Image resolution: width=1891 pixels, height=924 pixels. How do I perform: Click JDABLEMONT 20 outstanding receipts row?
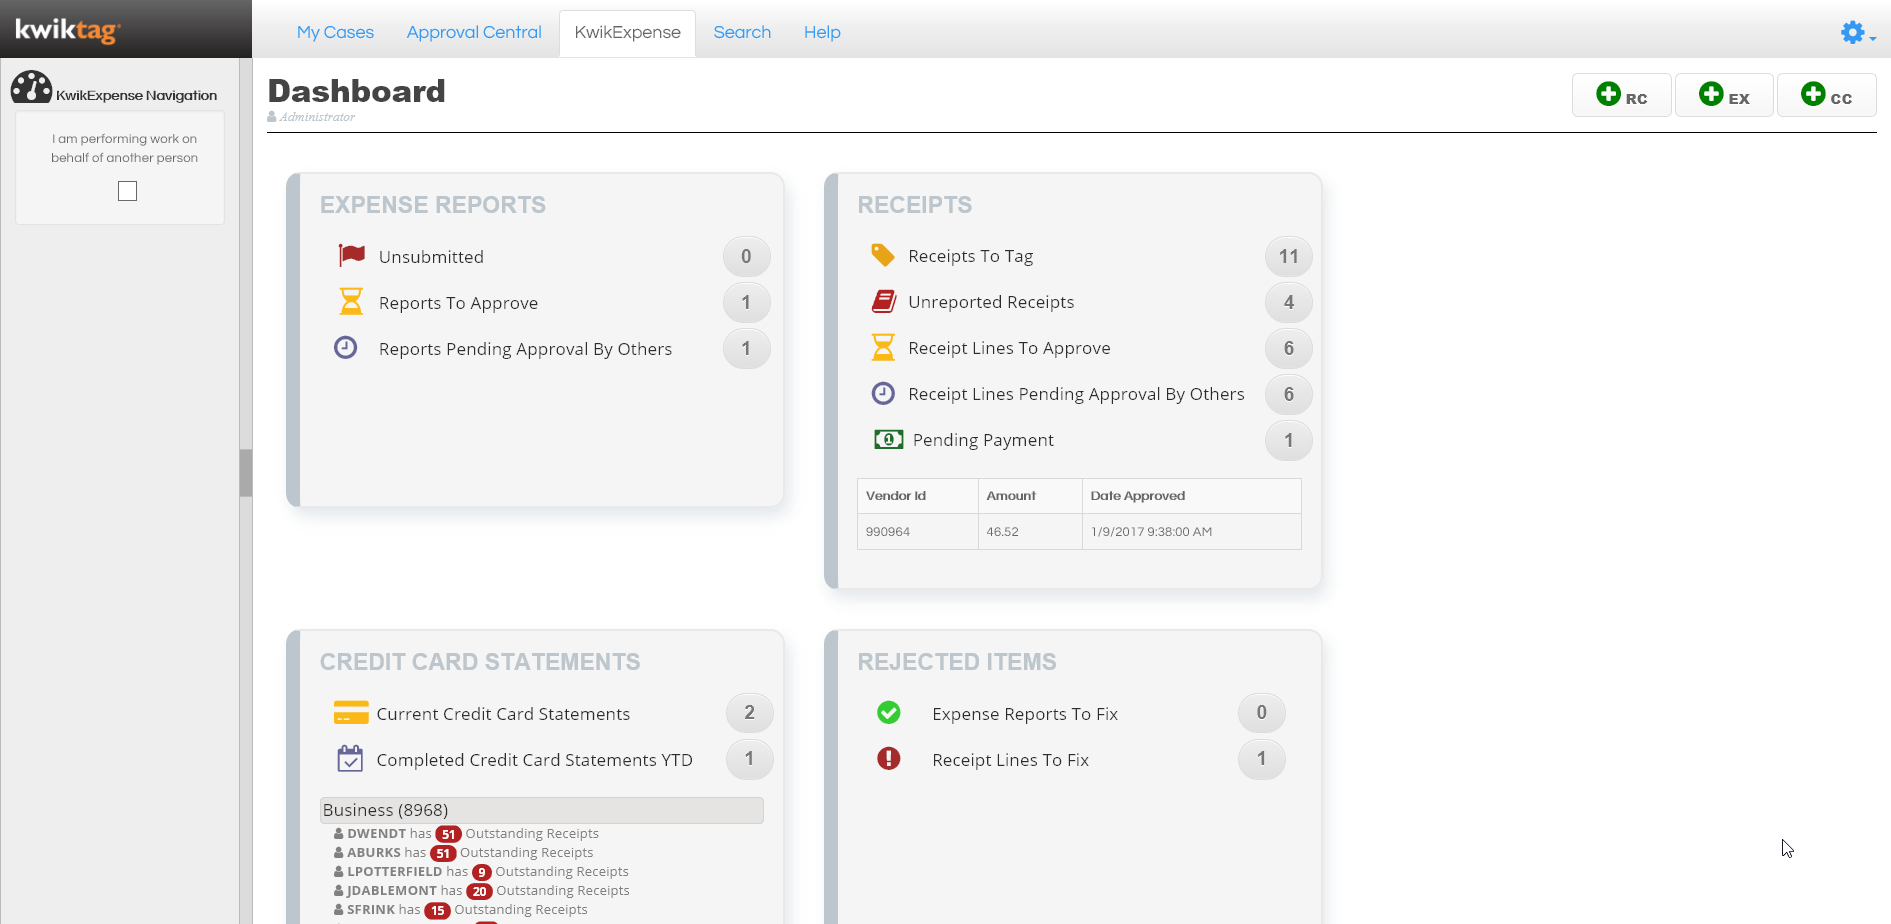coord(481,891)
